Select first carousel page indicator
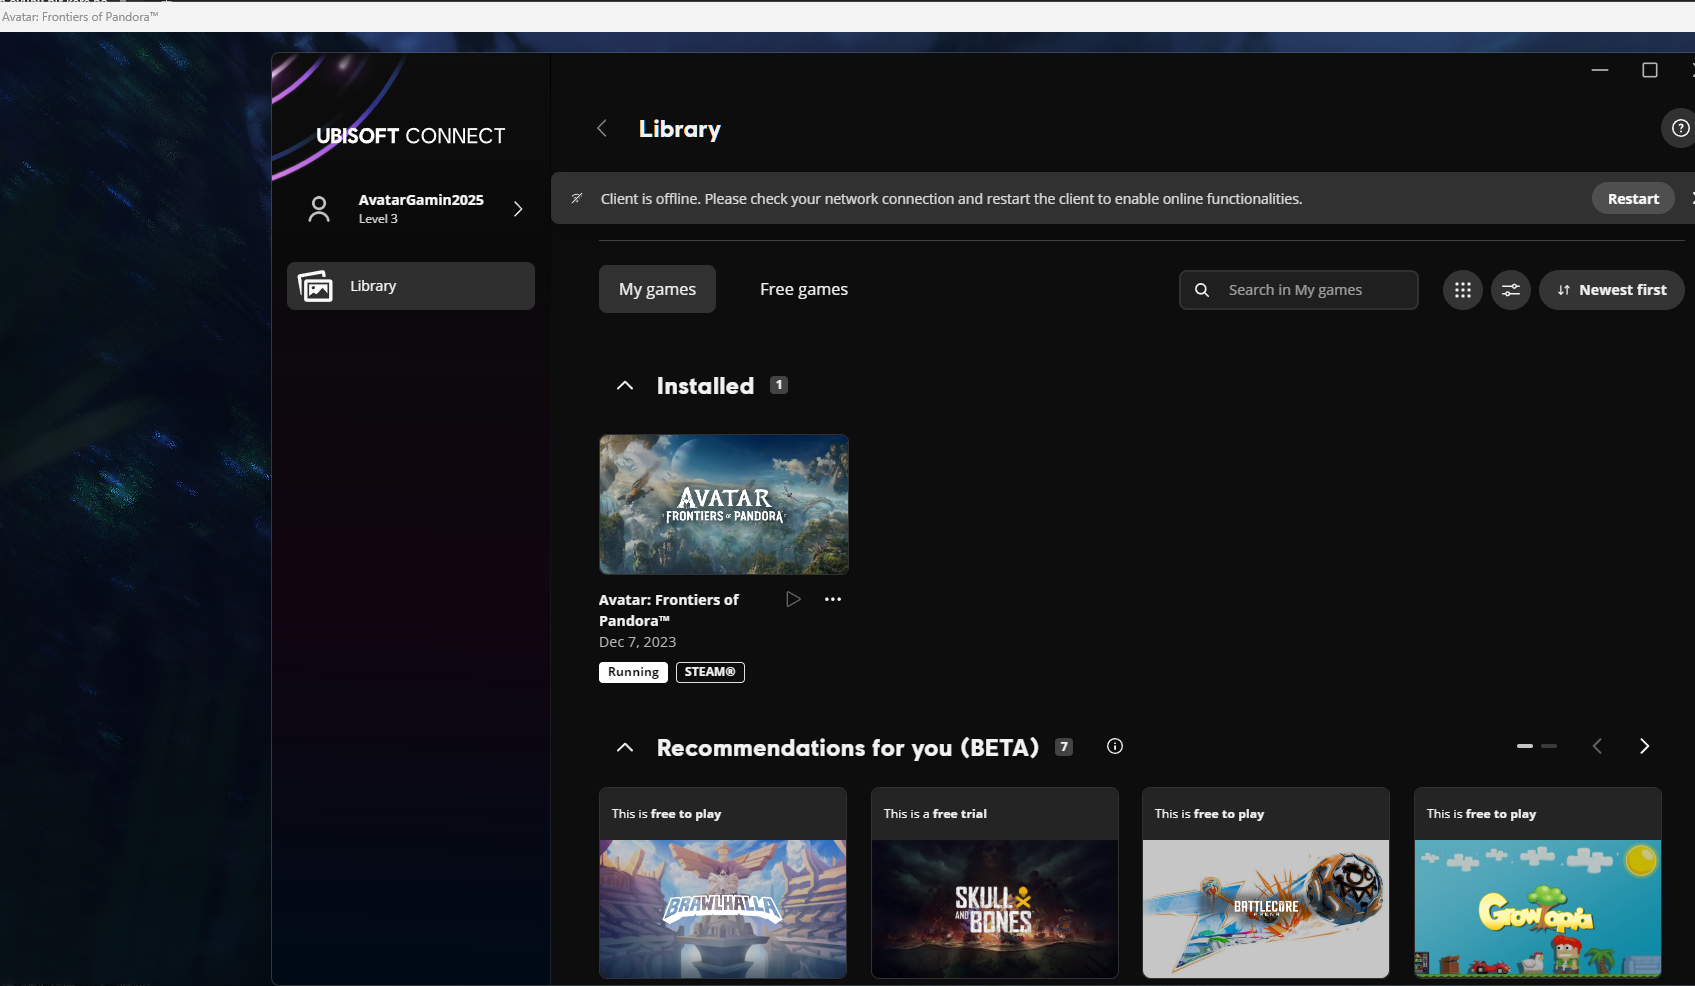The width and height of the screenshot is (1695, 986). click(x=1525, y=746)
